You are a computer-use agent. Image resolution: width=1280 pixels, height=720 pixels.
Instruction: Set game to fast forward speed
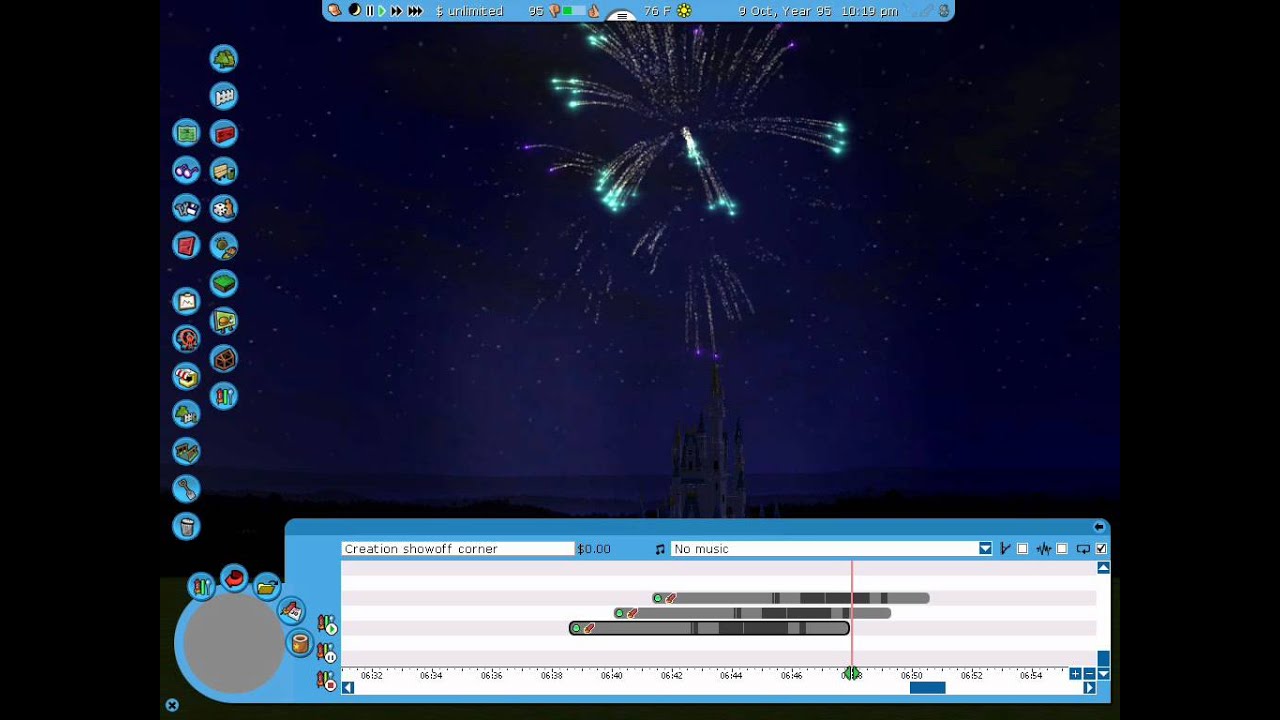(x=396, y=11)
